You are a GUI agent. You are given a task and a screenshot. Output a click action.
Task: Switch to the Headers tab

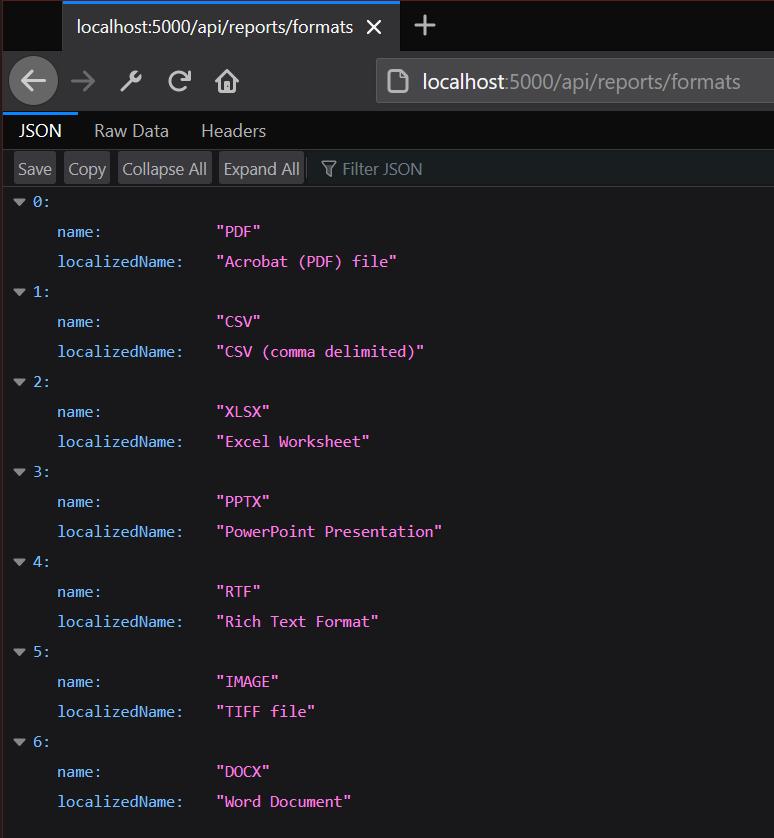click(233, 131)
